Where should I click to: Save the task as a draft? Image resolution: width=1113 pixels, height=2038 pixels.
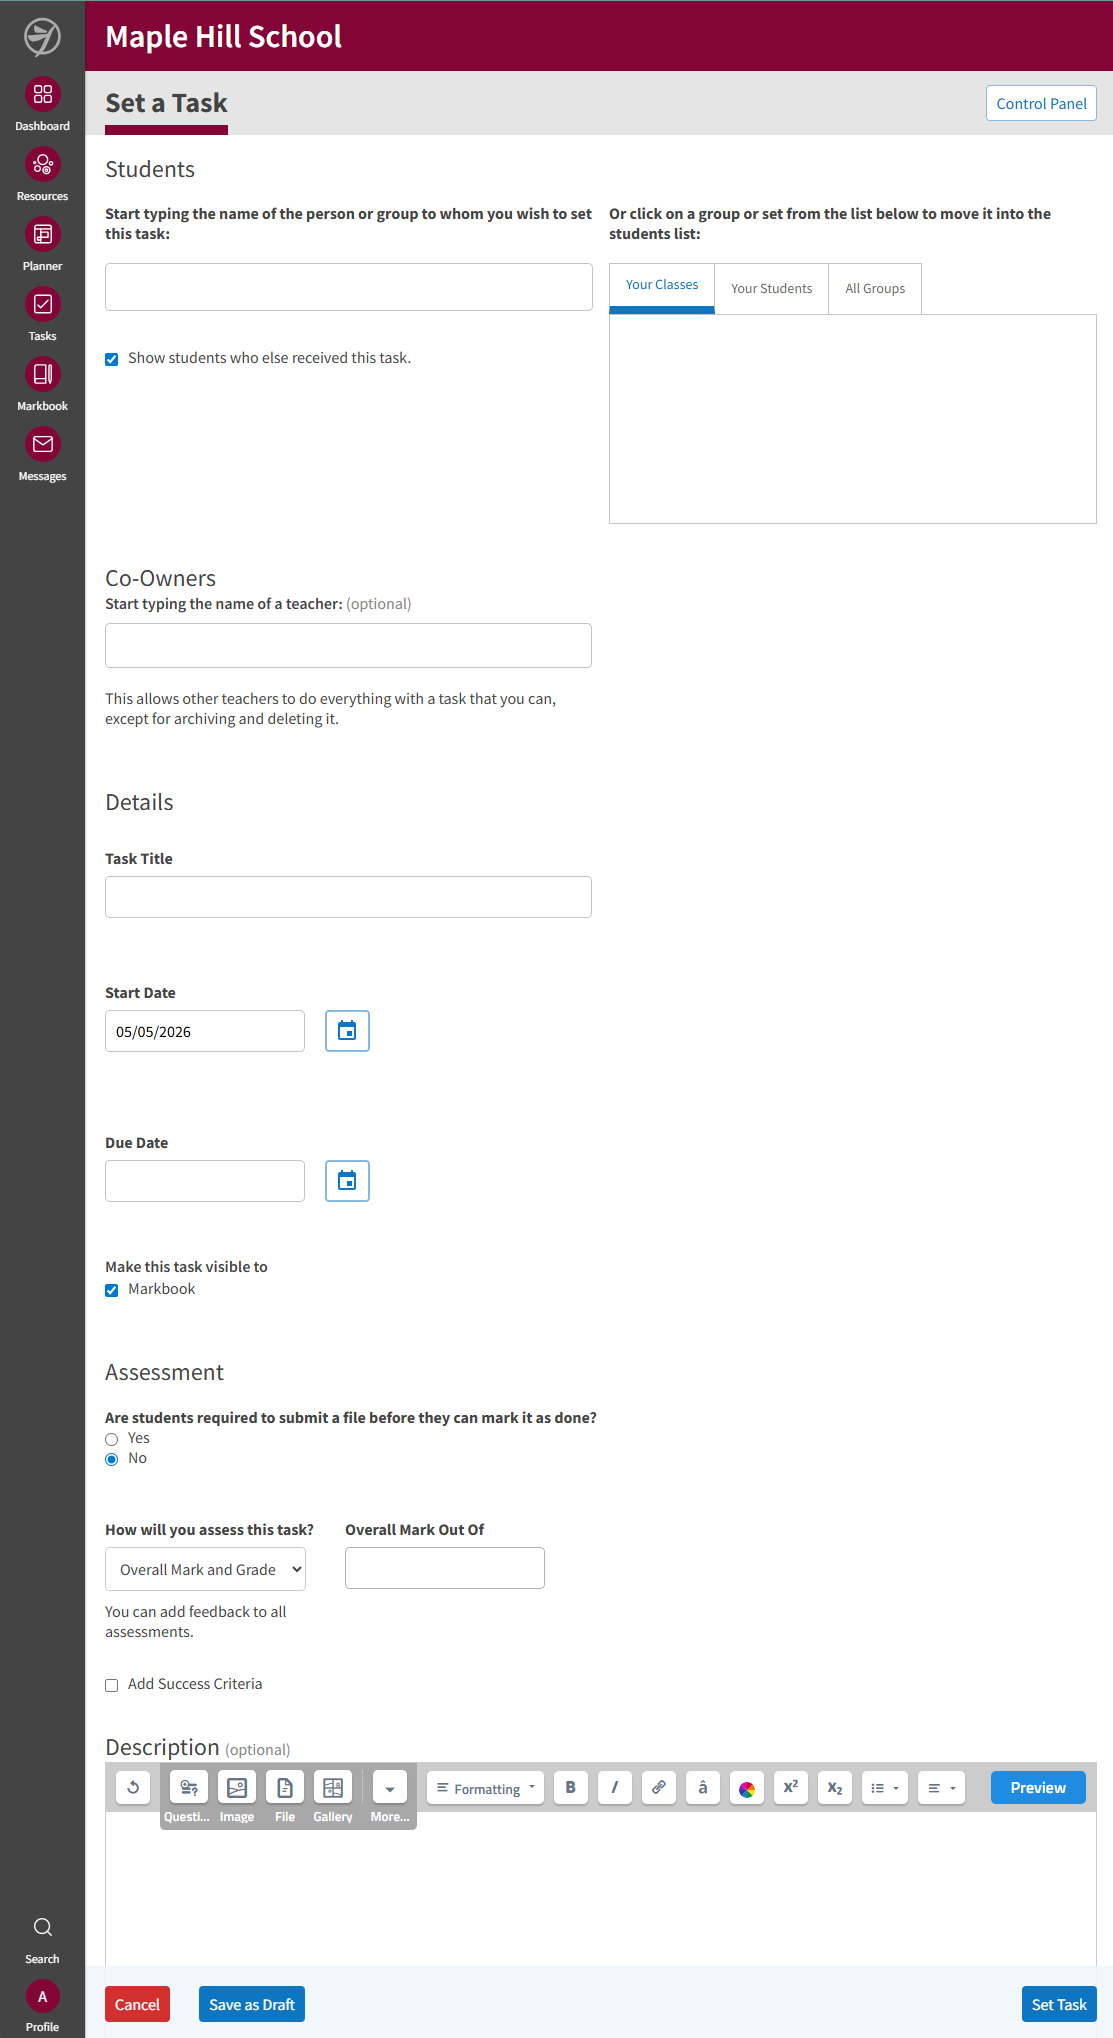coord(252,2004)
